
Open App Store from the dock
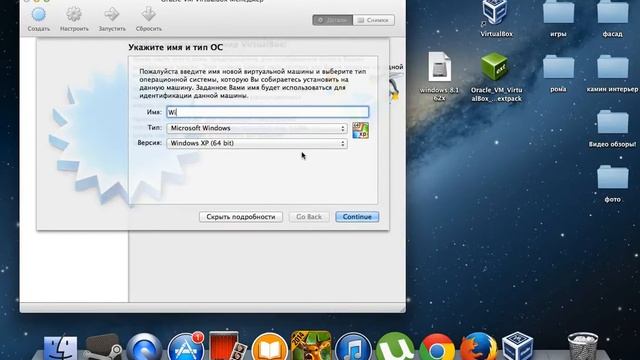[186, 348]
